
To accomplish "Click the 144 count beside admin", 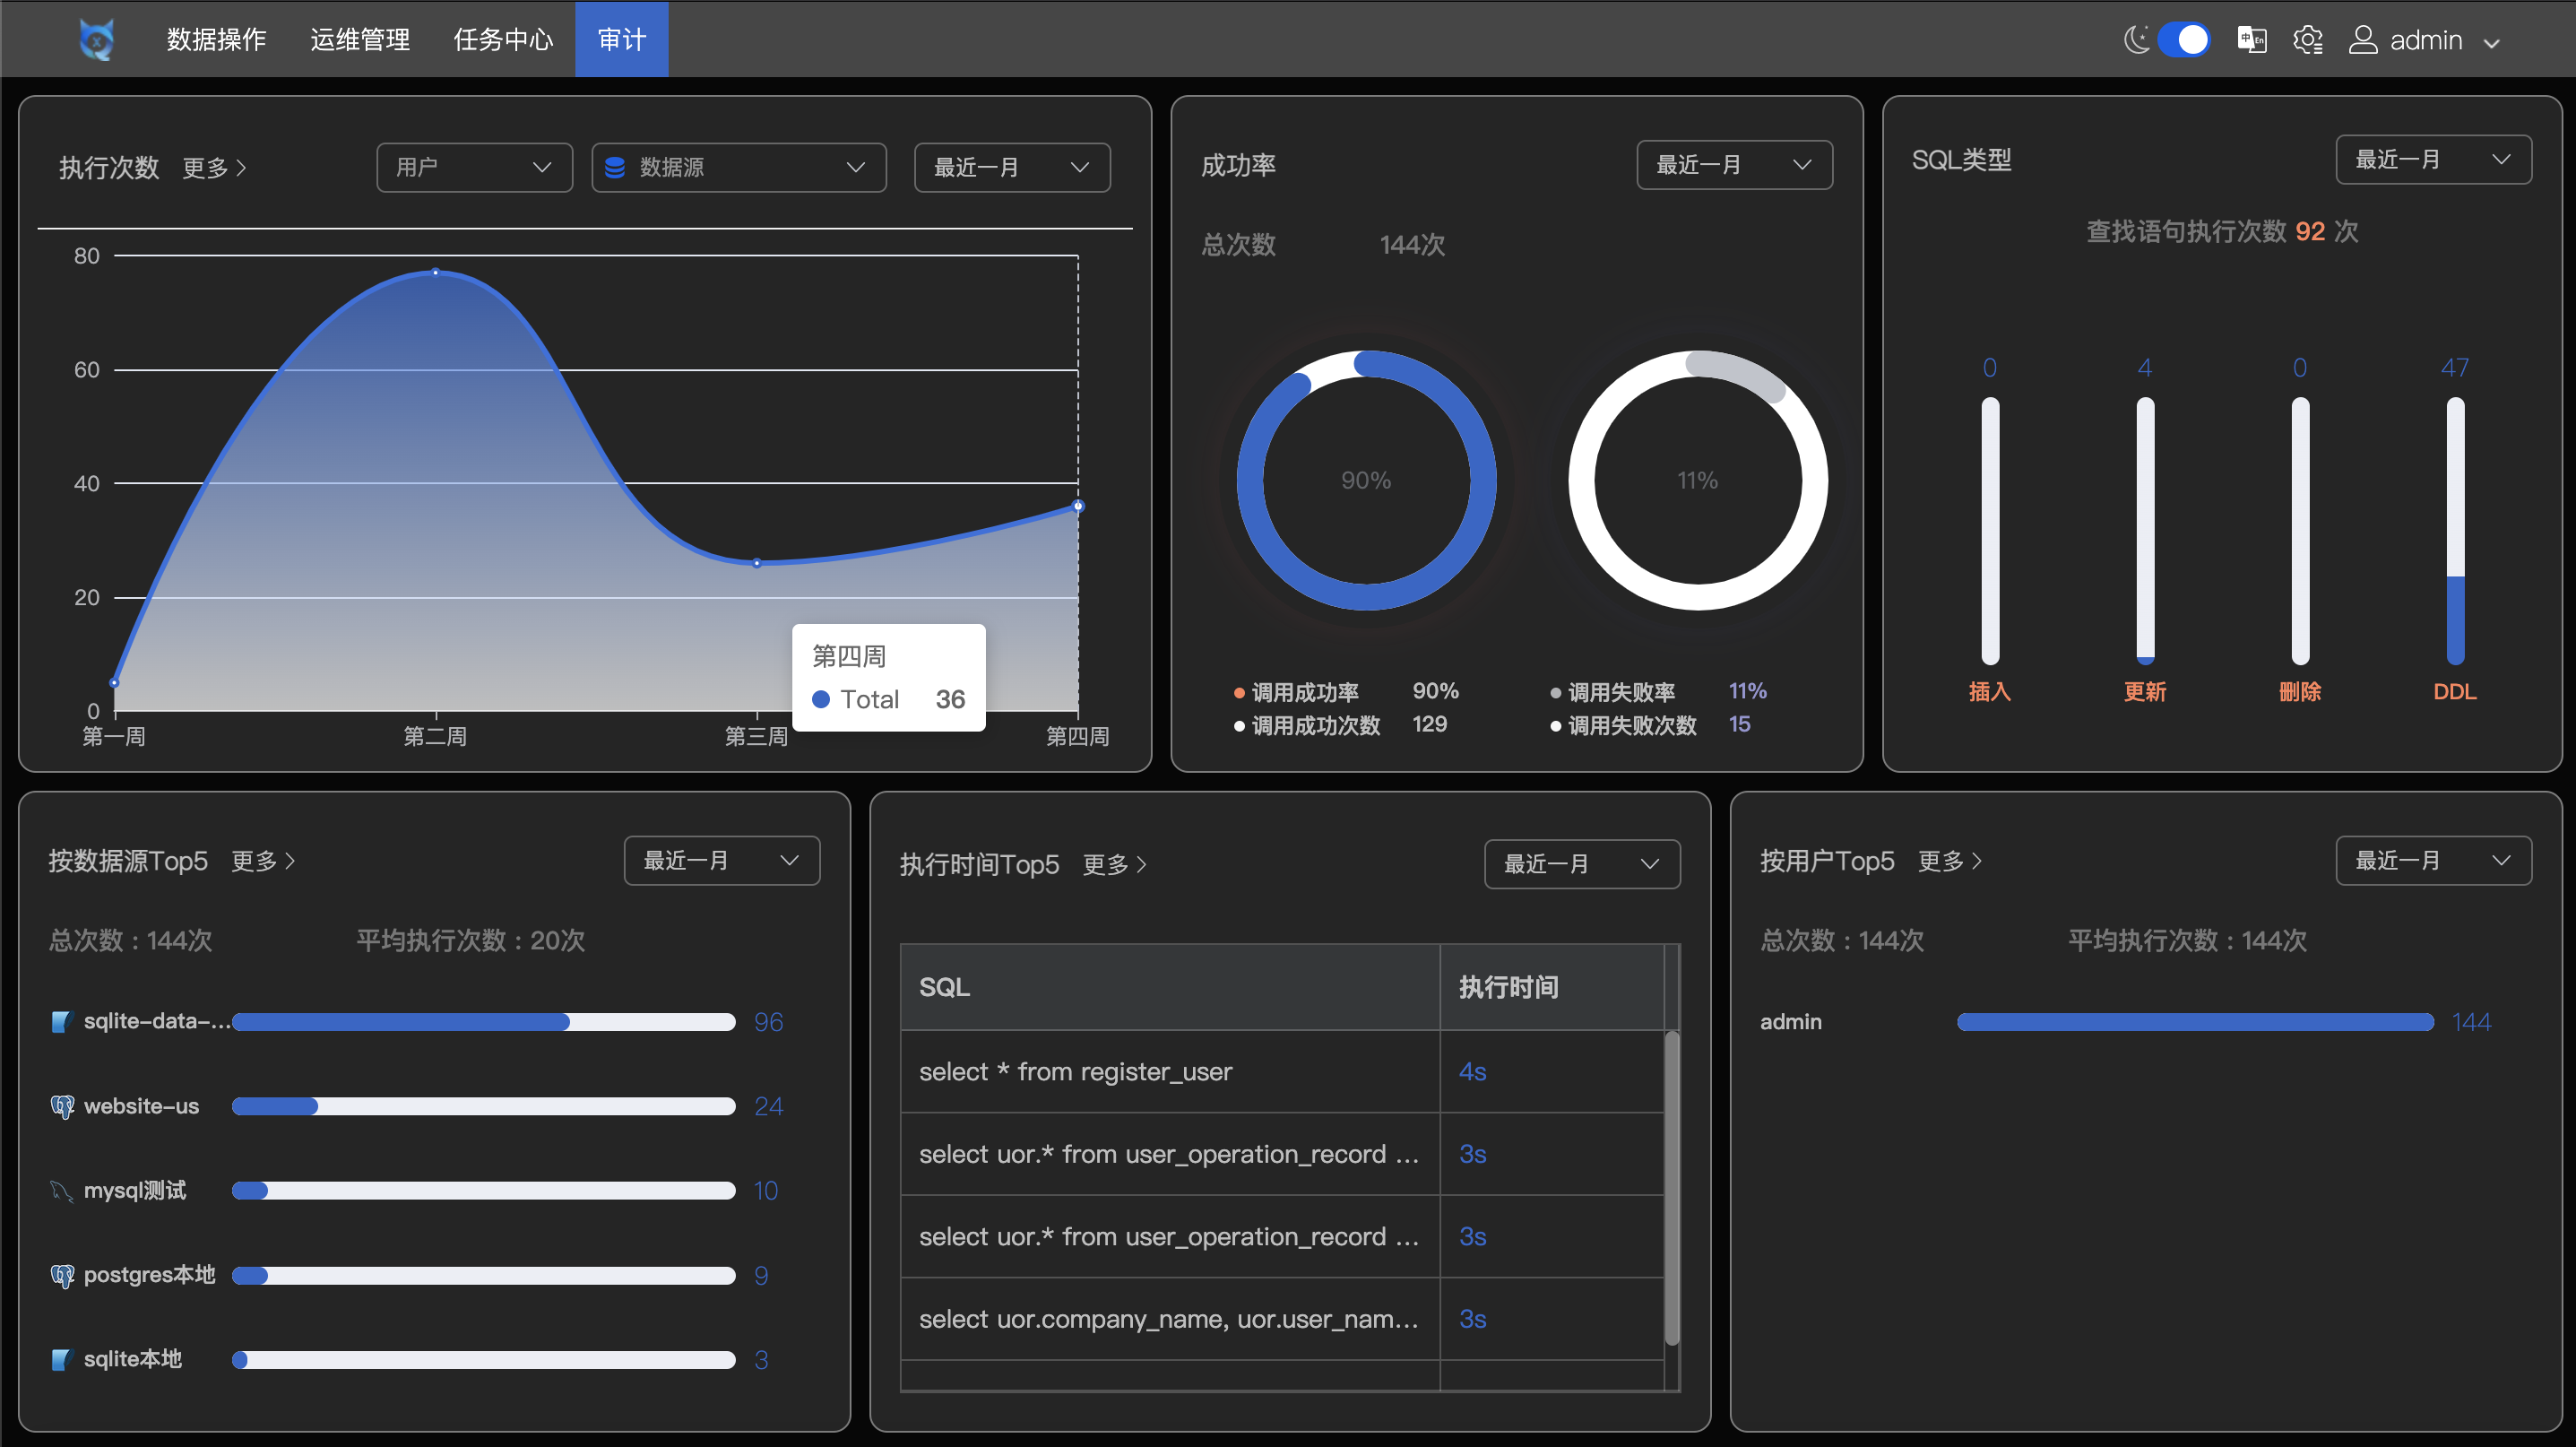I will (2471, 1021).
